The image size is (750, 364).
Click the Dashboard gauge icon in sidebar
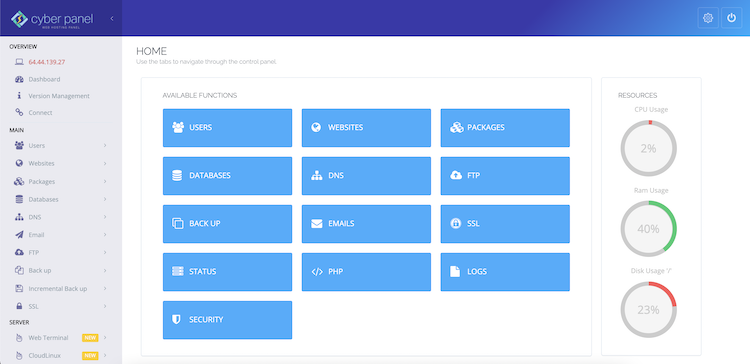pyautogui.click(x=19, y=79)
